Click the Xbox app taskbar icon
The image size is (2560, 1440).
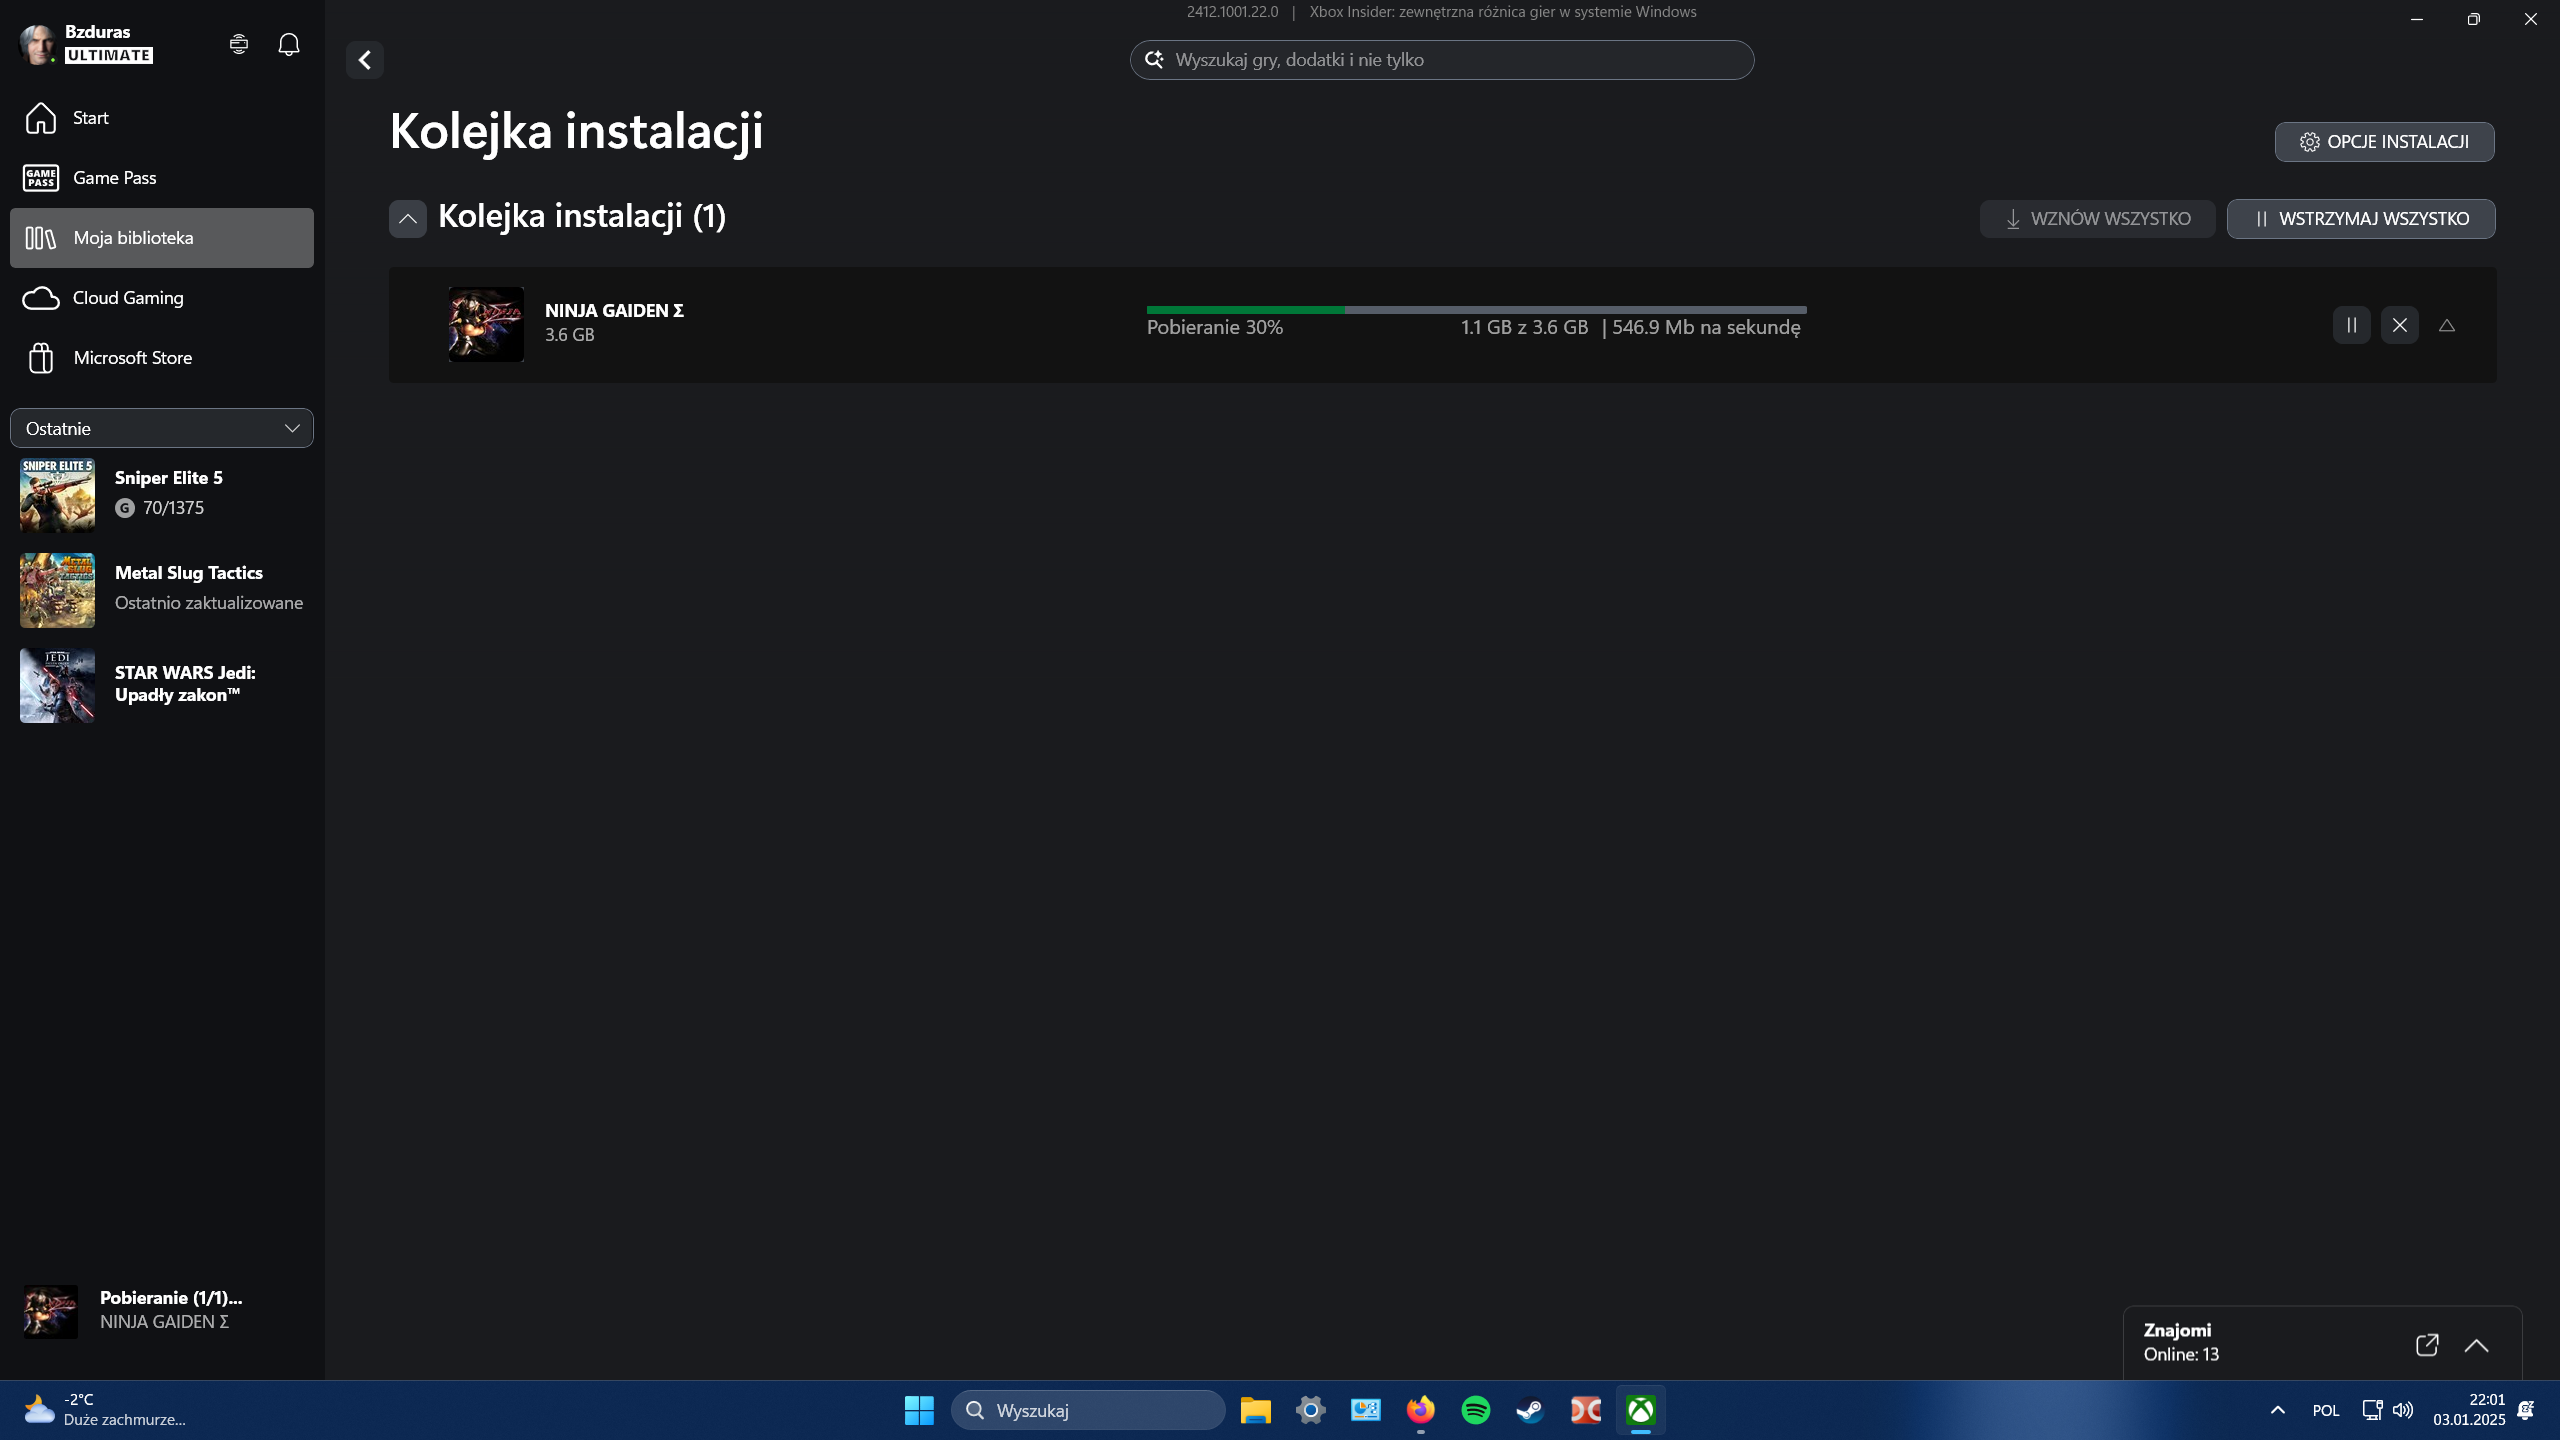tap(1641, 1411)
